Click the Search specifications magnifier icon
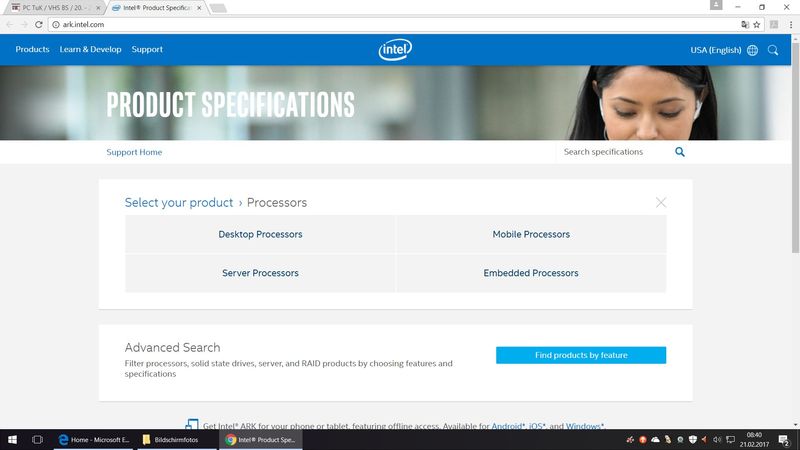This screenshot has height=450, width=800. pos(680,152)
